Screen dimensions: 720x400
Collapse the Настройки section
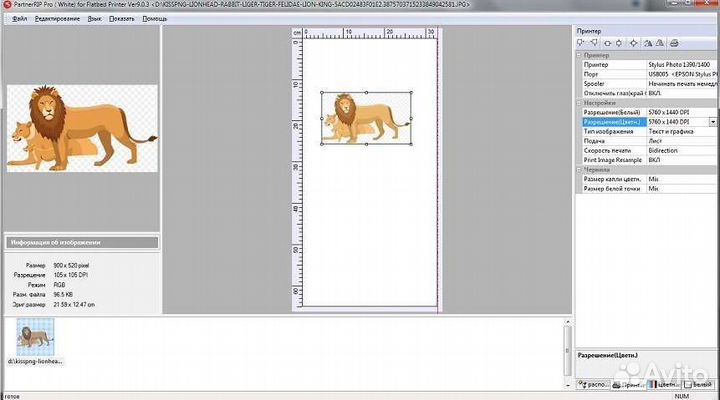coord(580,102)
